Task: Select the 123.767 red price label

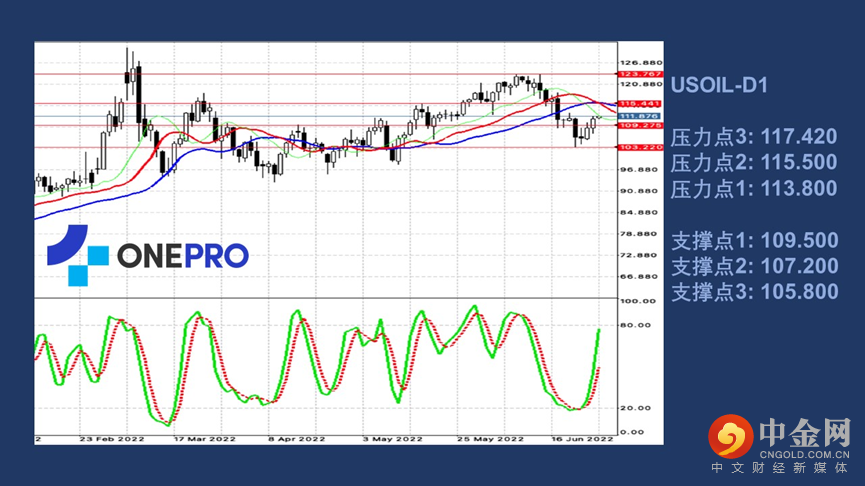Action: pyautogui.click(x=639, y=74)
